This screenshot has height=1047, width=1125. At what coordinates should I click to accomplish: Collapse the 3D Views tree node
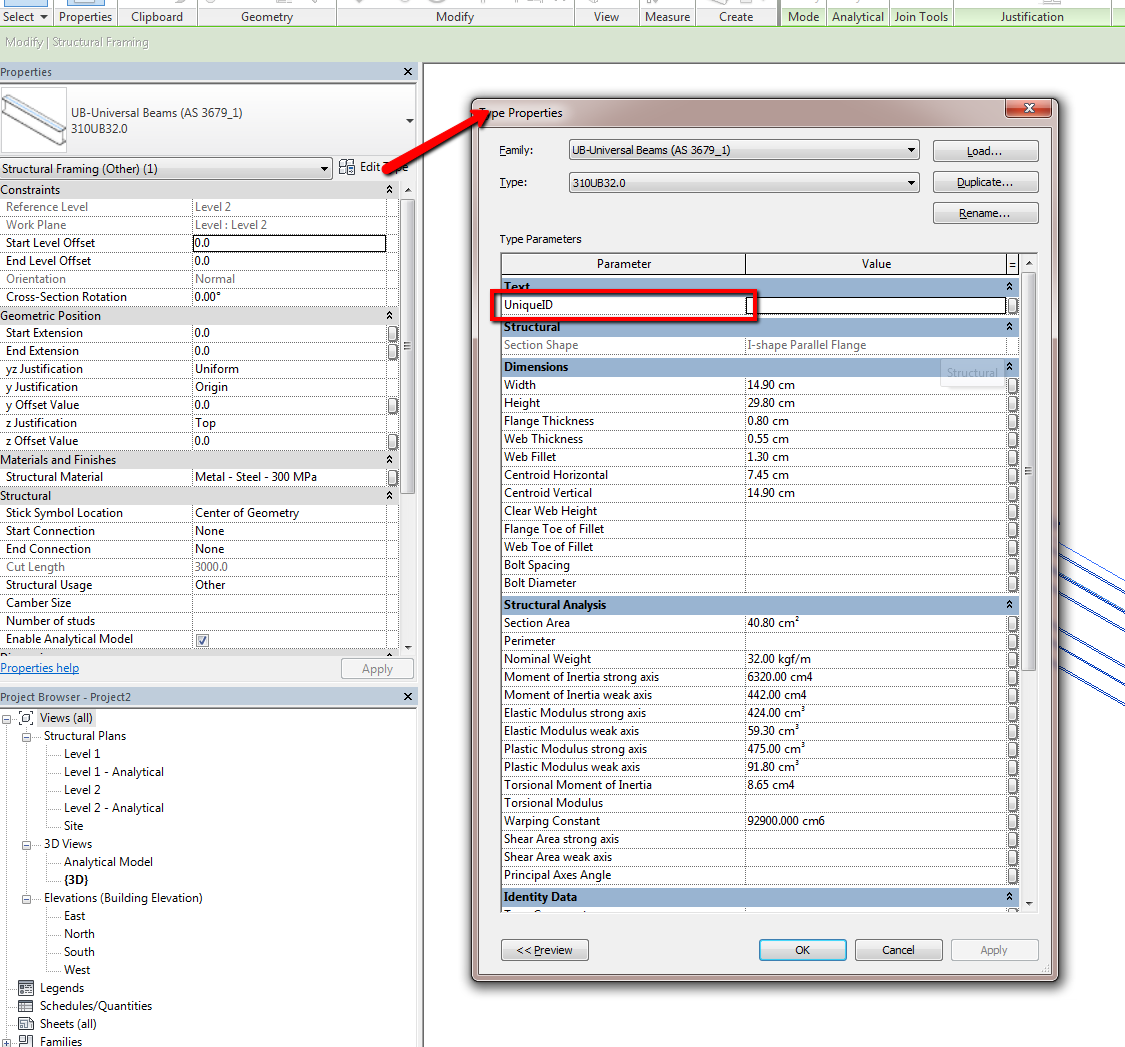tap(27, 845)
